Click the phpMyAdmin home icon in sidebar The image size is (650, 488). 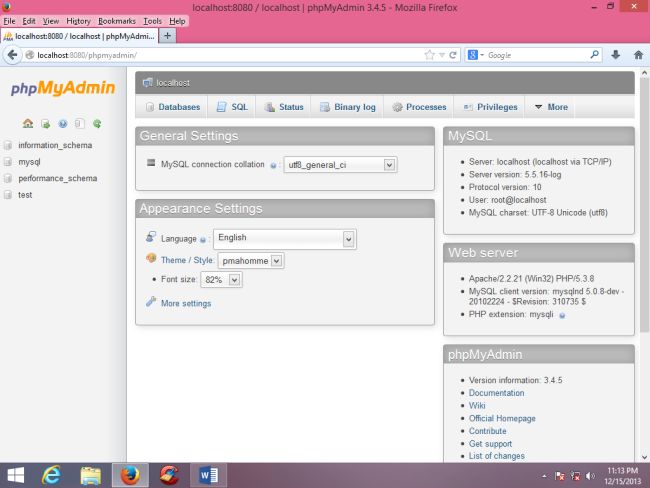coord(28,123)
